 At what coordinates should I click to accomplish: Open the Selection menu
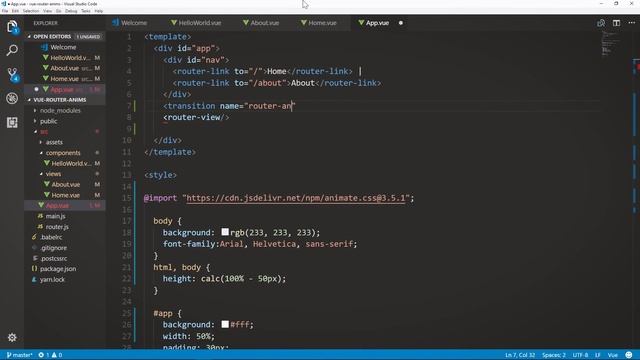click(x=31, y=11)
